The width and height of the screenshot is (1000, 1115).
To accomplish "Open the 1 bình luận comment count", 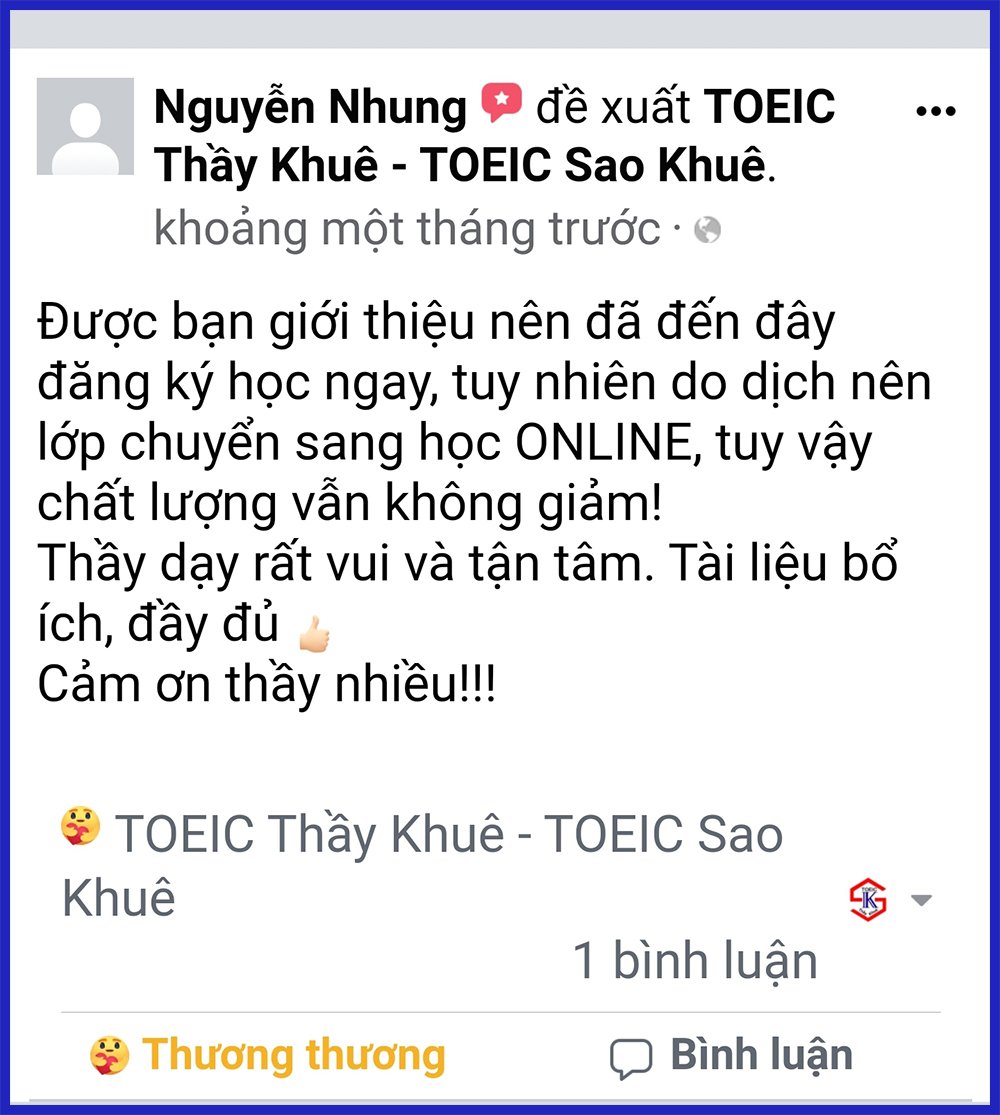I will coord(695,960).
